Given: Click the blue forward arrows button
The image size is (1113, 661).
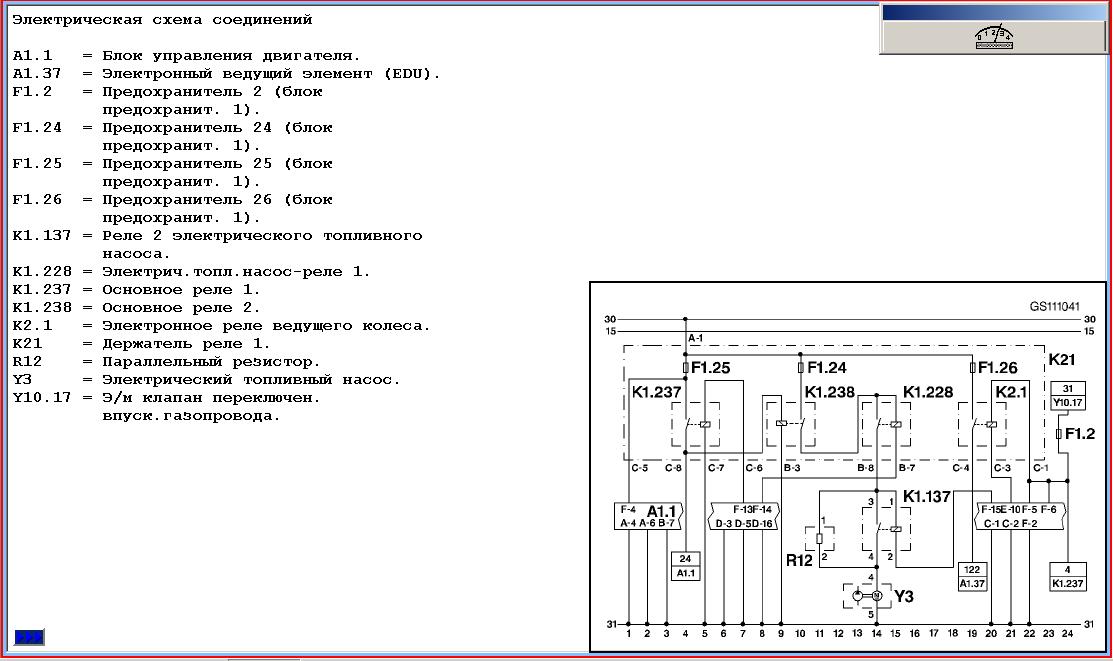Looking at the screenshot, I should pyautogui.click(x=29, y=637).
